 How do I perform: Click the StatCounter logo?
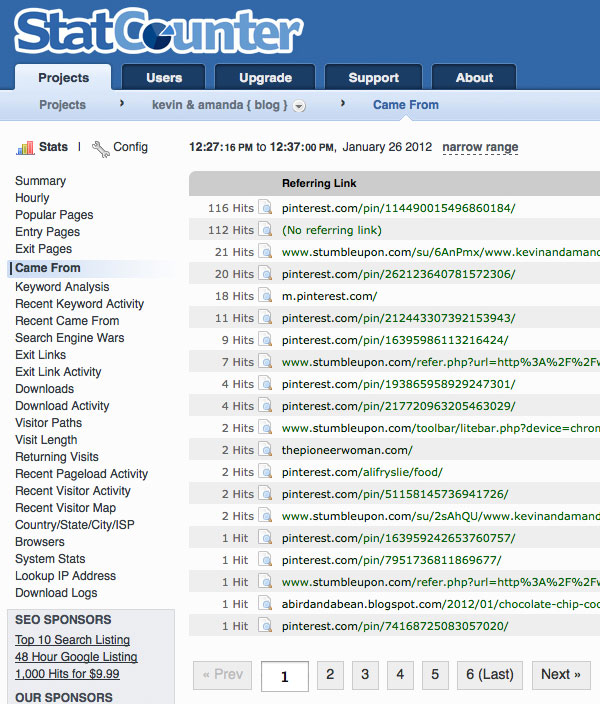click(x=159, y=31)
